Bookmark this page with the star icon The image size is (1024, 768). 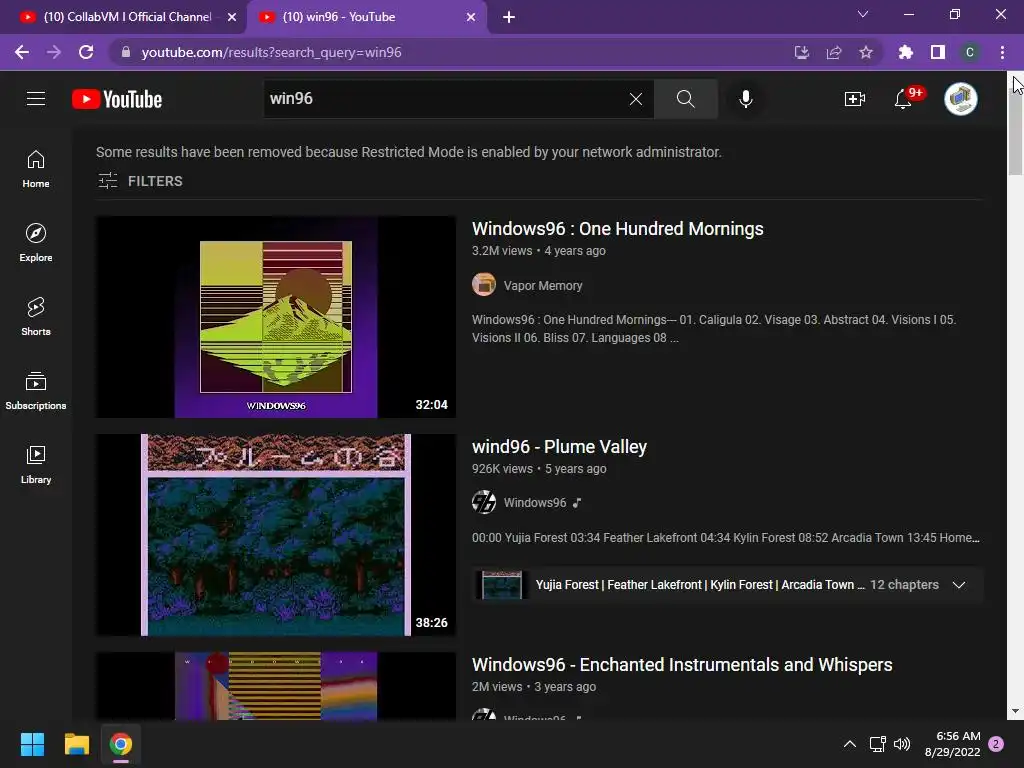pyautogui.click(x=866, y=52)
